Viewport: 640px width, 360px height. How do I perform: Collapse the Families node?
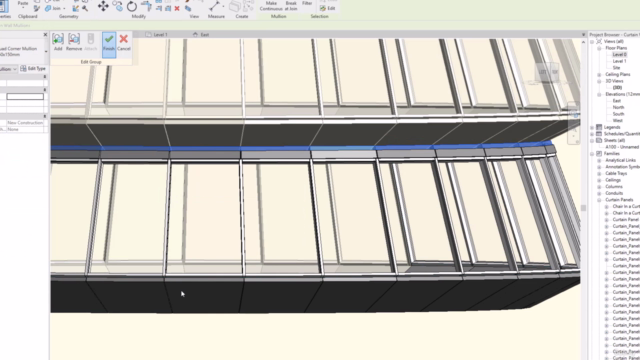coord(592,154)
